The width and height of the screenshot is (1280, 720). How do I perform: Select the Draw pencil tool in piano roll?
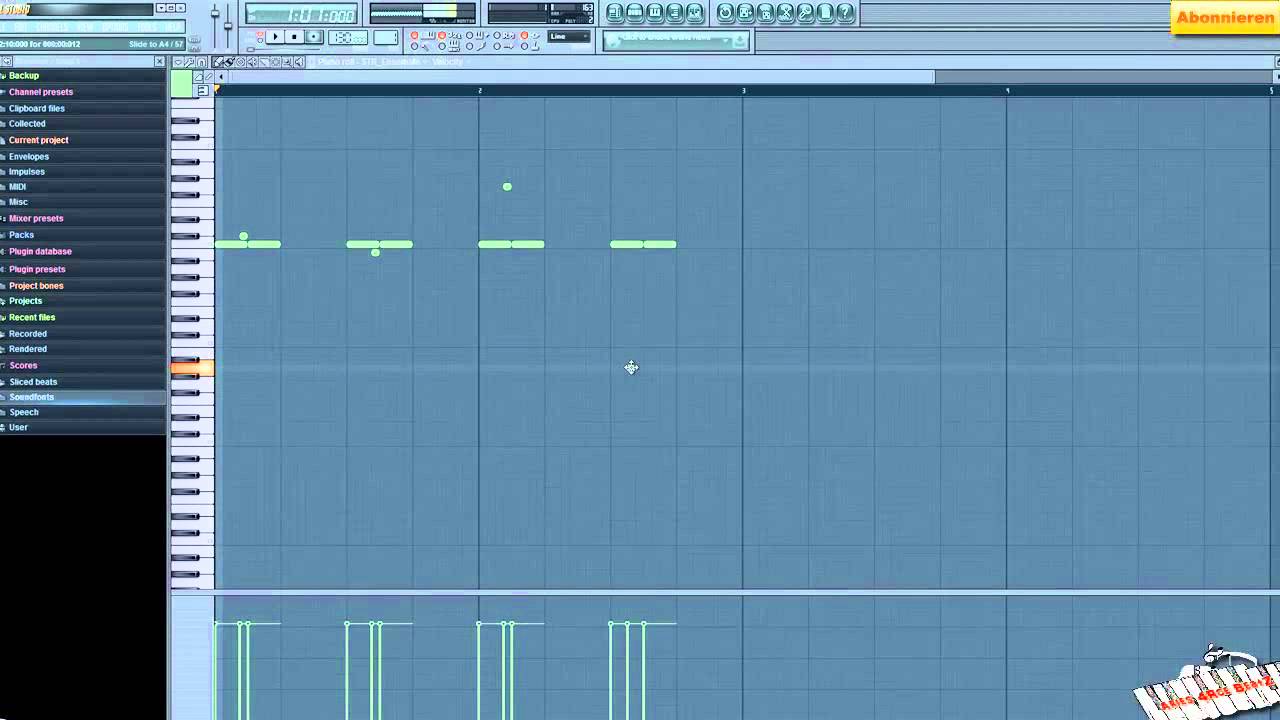click(x=217, y=62)
